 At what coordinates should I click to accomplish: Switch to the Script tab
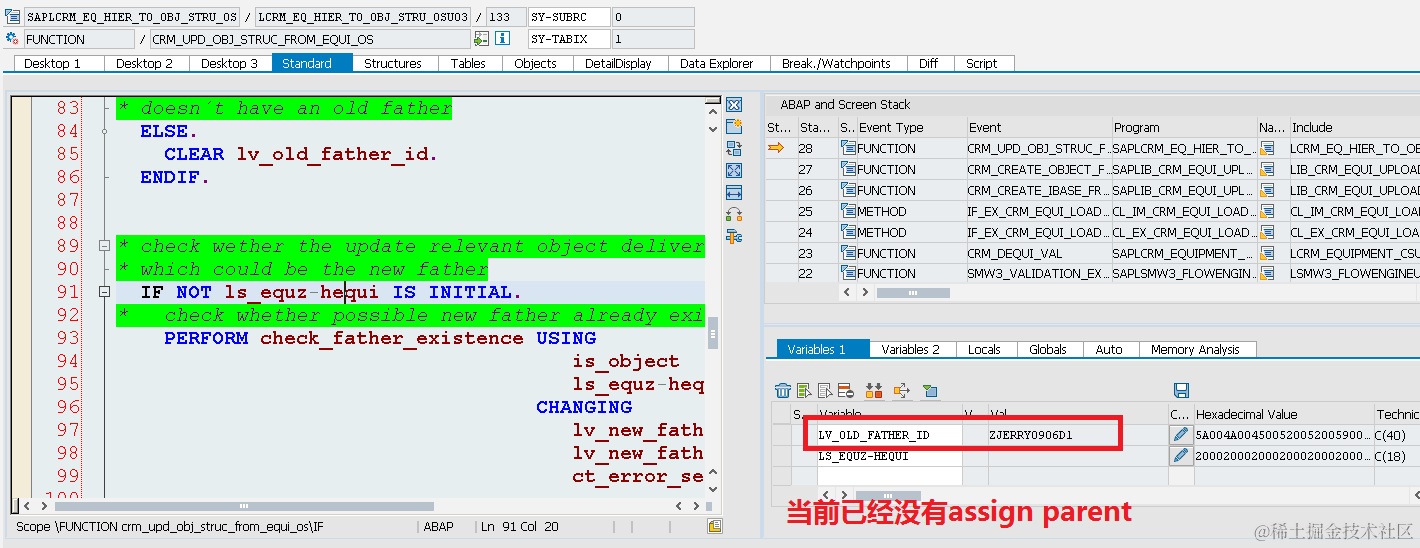click(x=982, y=63)
